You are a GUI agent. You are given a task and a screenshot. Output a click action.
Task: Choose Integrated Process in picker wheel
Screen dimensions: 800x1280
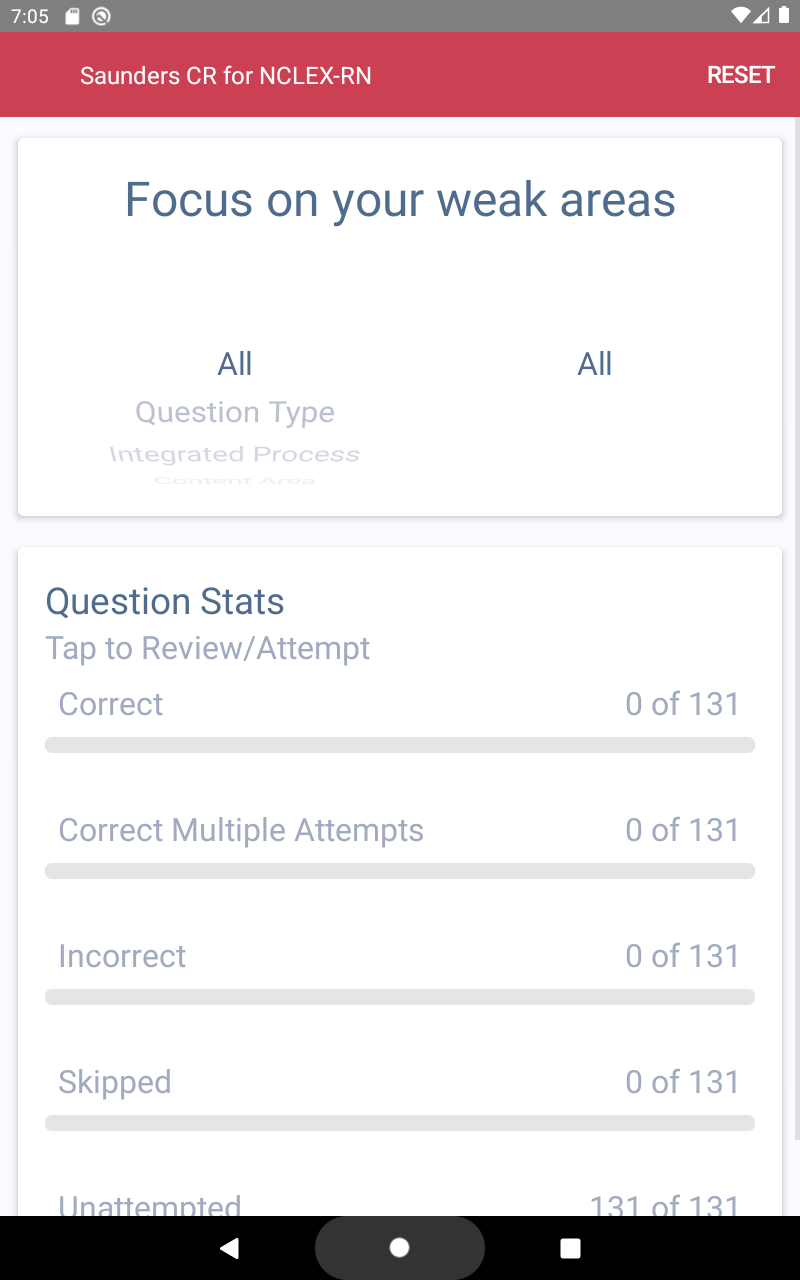click(x=235, y=454)
